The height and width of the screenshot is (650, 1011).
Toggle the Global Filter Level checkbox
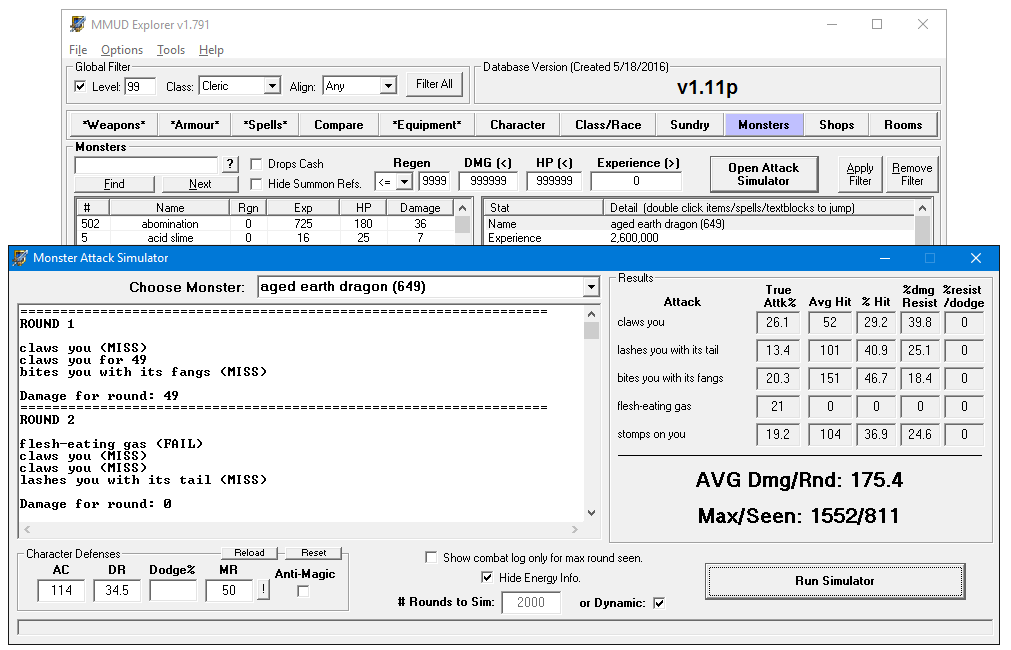(81, 87)
